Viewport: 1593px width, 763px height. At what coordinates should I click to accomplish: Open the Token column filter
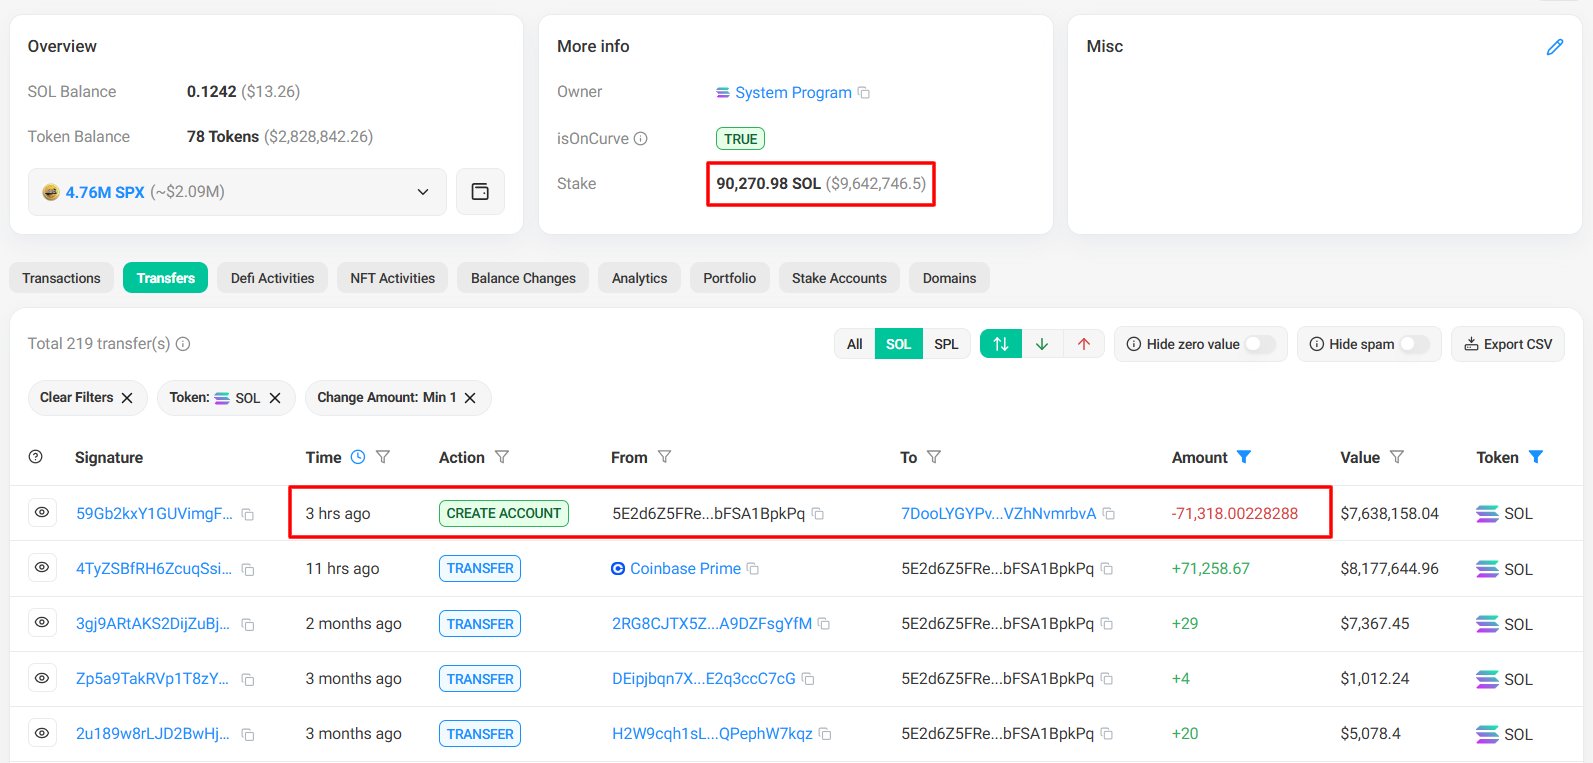point(1536,457)
